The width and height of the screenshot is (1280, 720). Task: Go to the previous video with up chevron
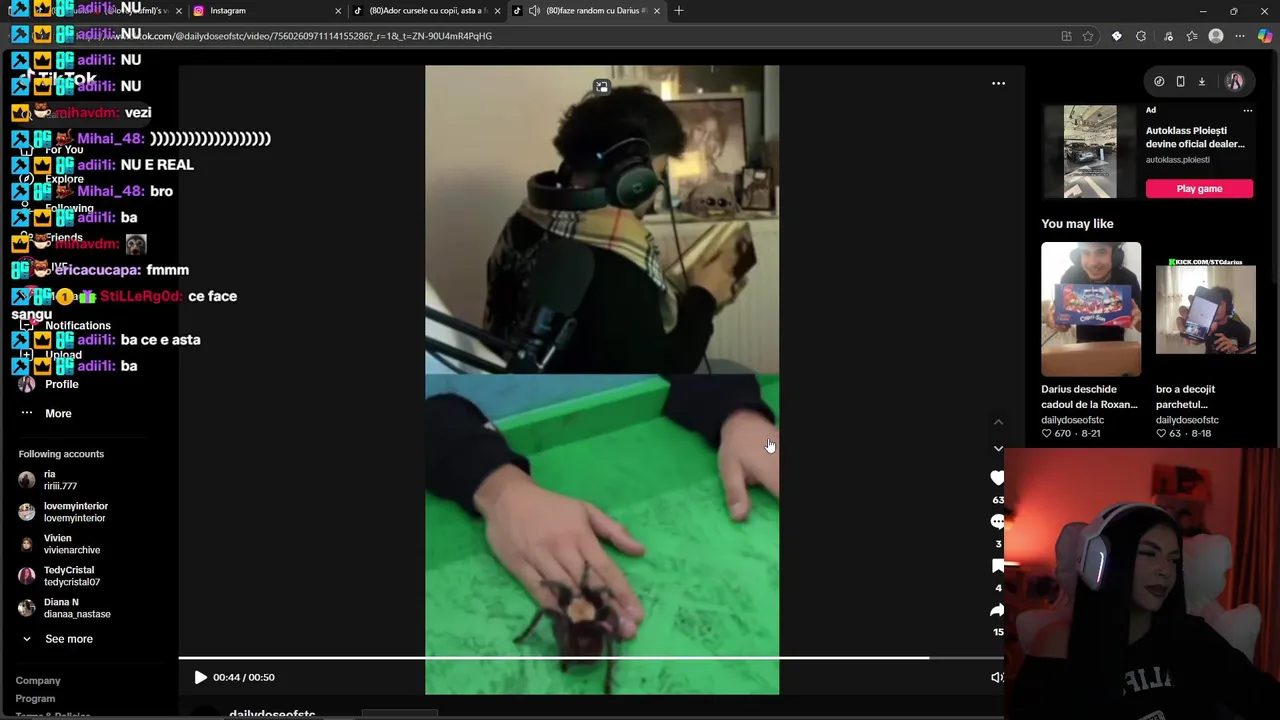tap(998, 422)
